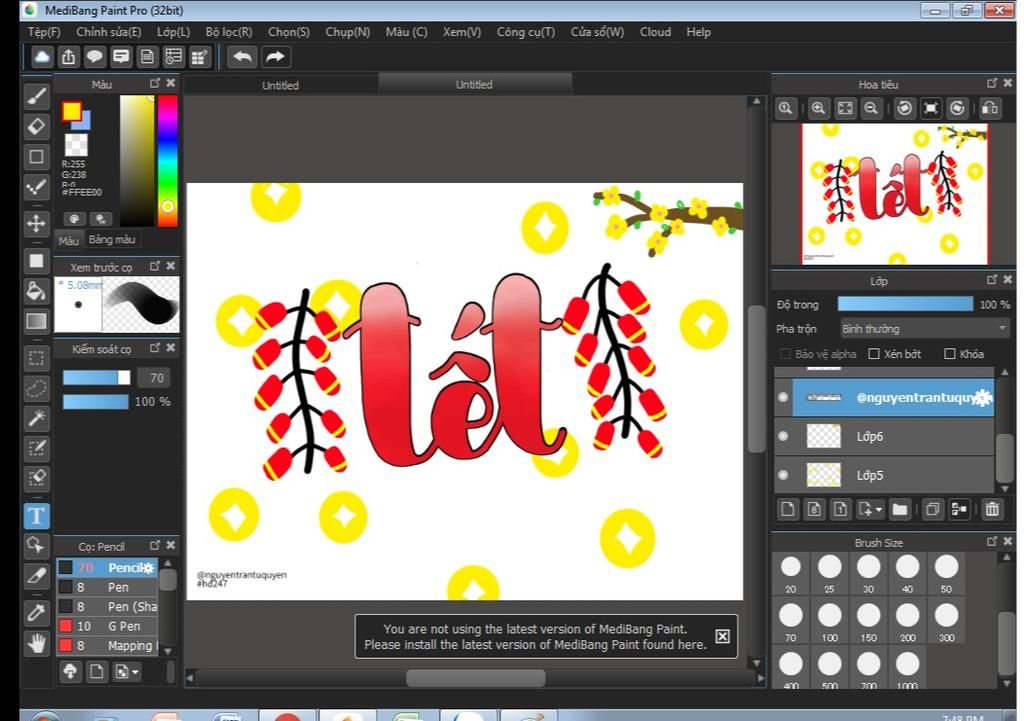Hide the Lớp6 layer

783,436
